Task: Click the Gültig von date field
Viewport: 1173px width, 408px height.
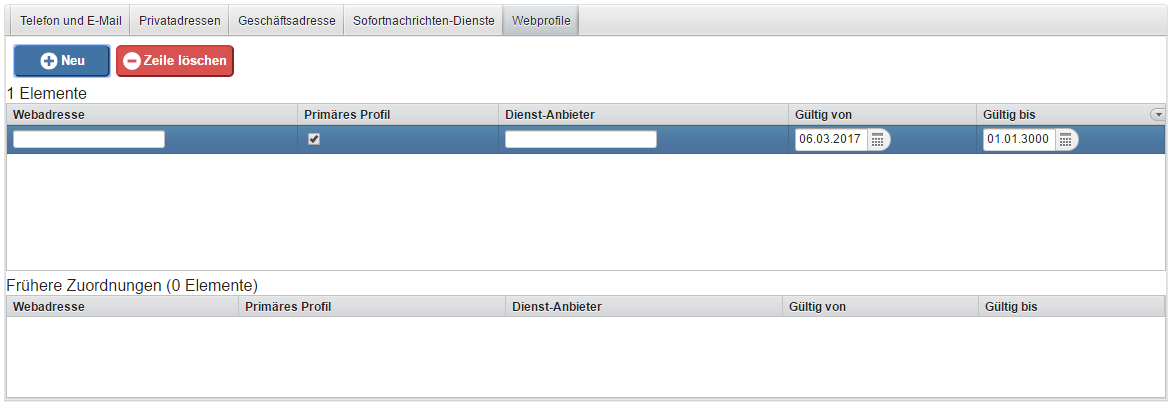Action: point(831,140)
